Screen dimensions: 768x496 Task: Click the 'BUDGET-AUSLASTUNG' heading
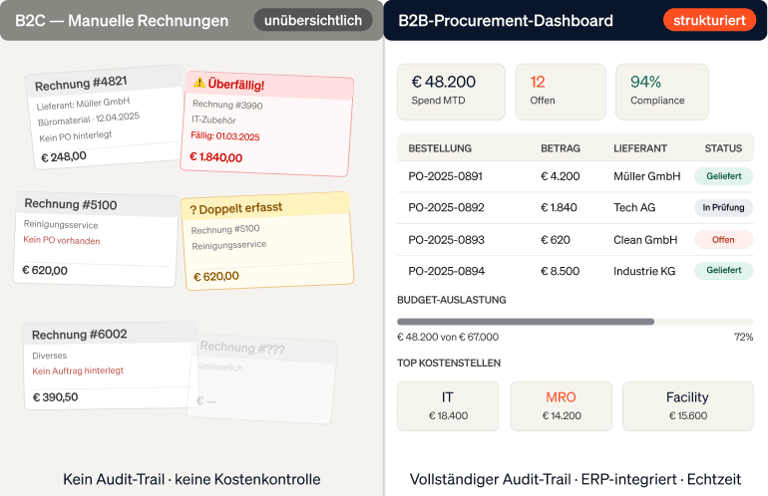point(452,300)
